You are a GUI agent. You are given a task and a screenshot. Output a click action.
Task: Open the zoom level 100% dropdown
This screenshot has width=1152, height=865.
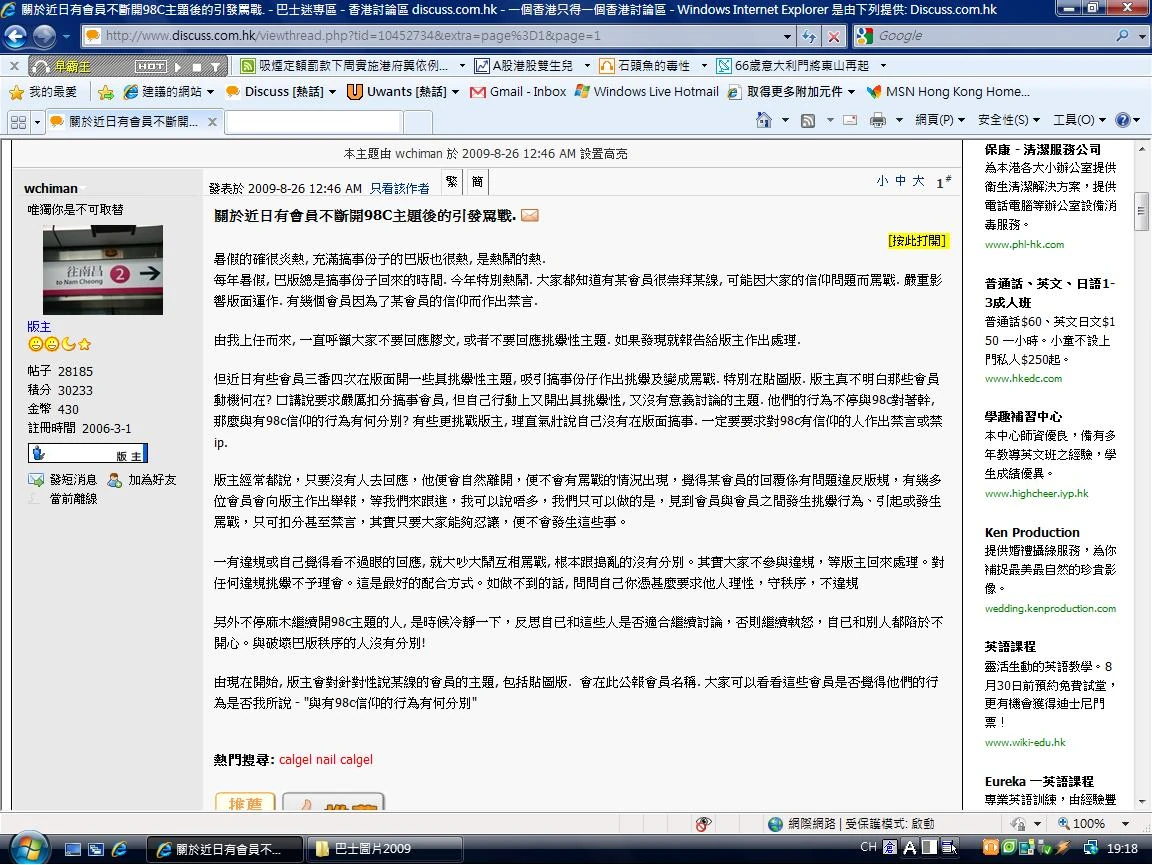point(1125,824)
